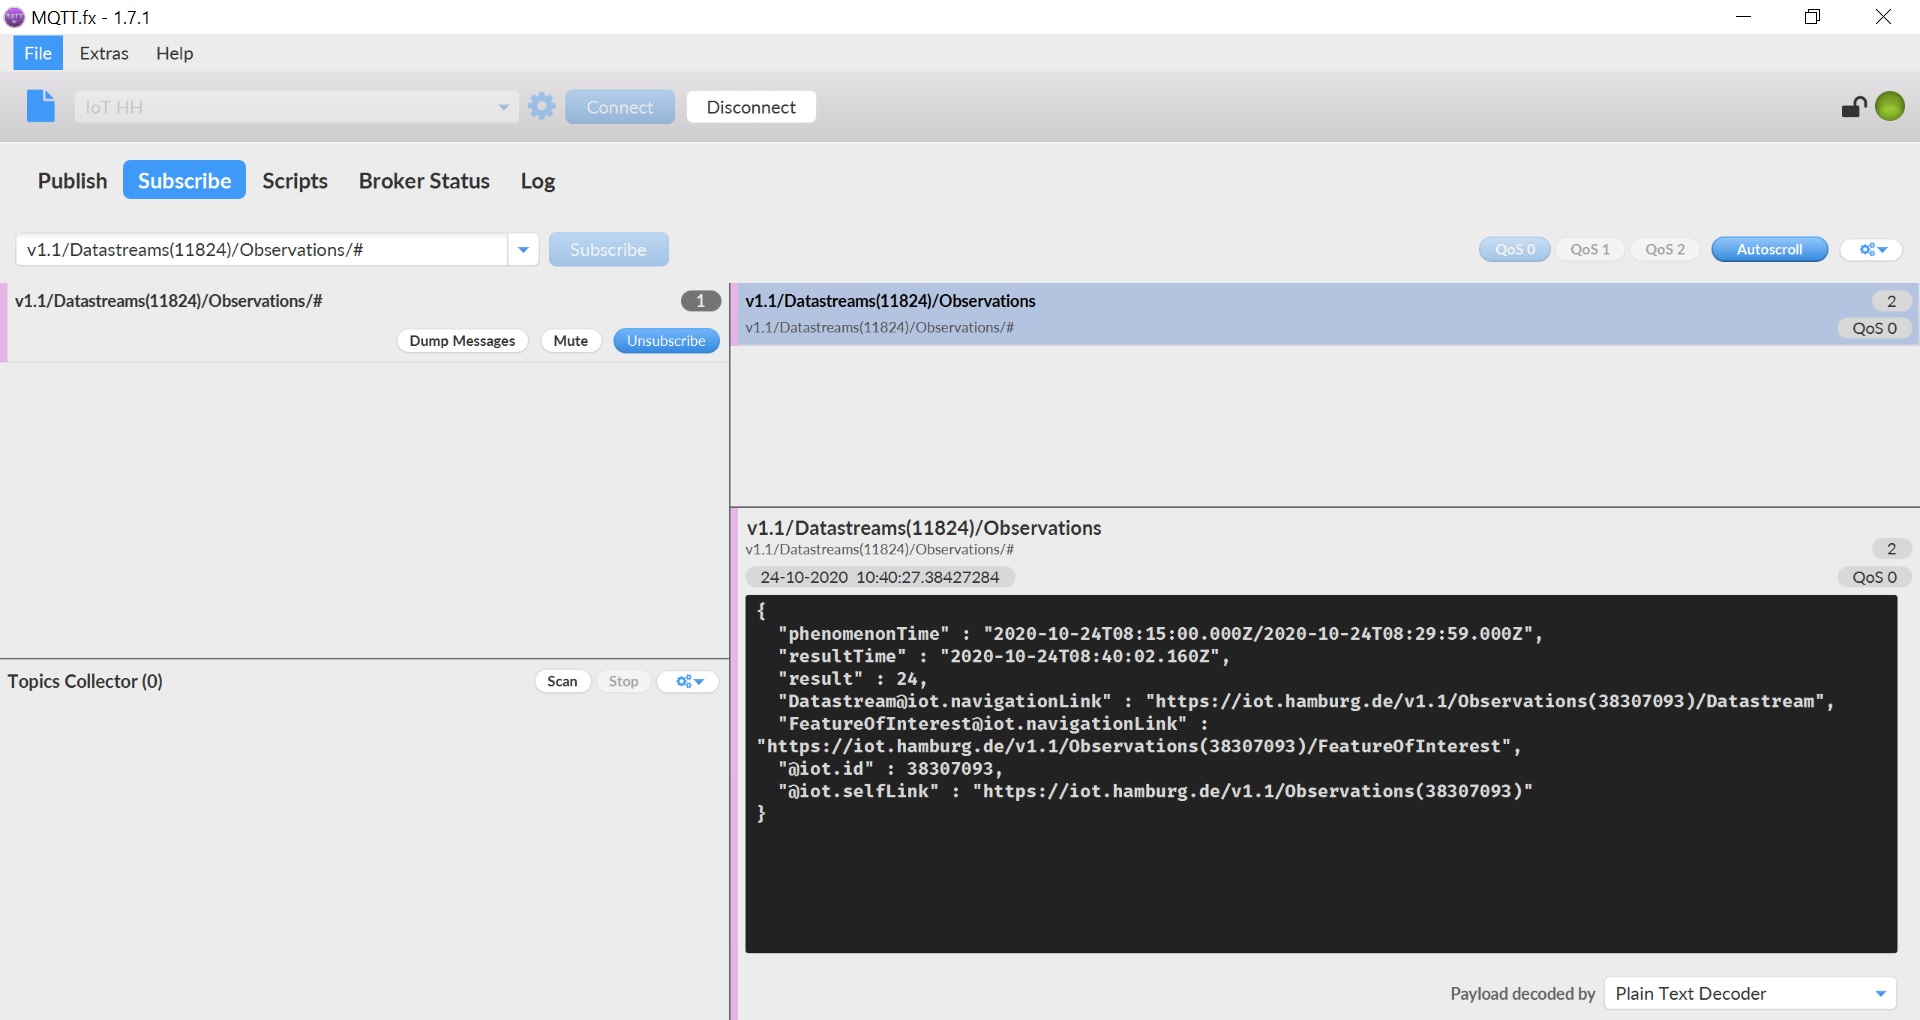Click the "resultTime" payload line
1920x1020 pixels.
click(1003, 656)
